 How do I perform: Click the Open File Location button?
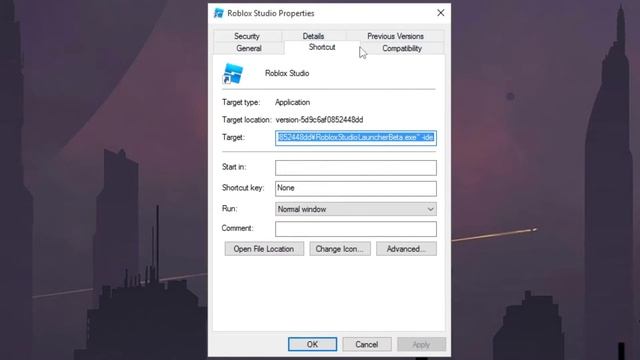pos(264,249)
